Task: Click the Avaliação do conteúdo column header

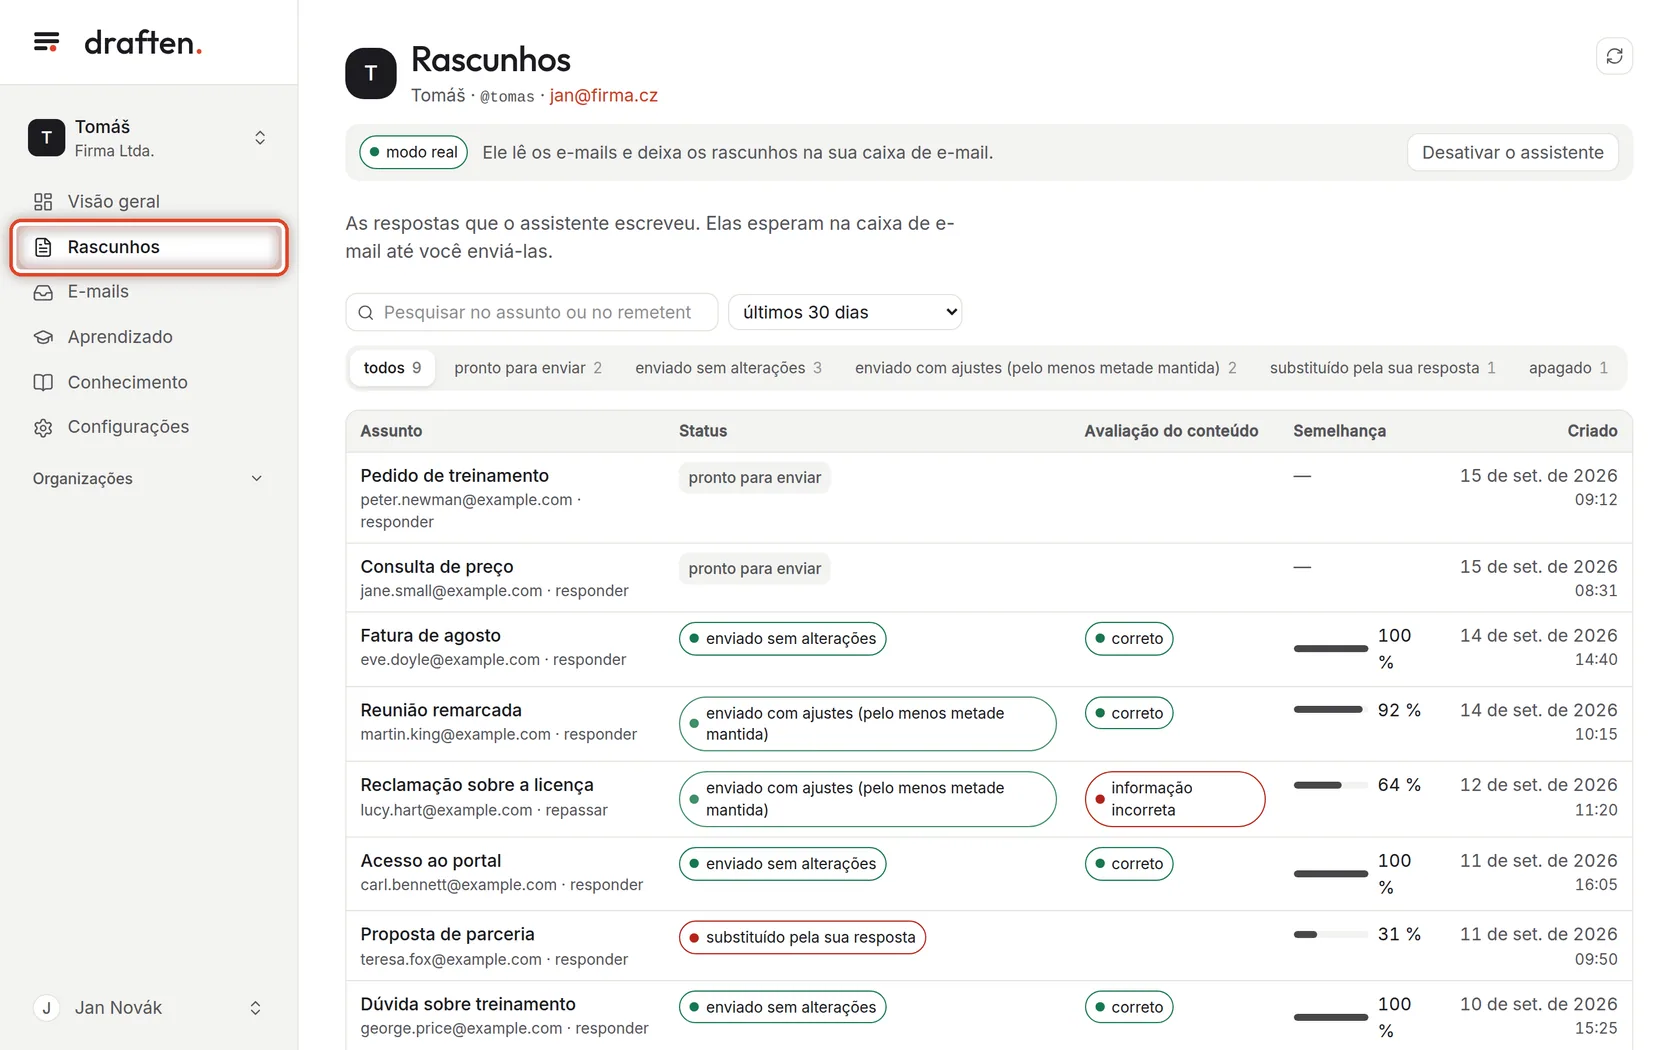Action: [1171, 431]
